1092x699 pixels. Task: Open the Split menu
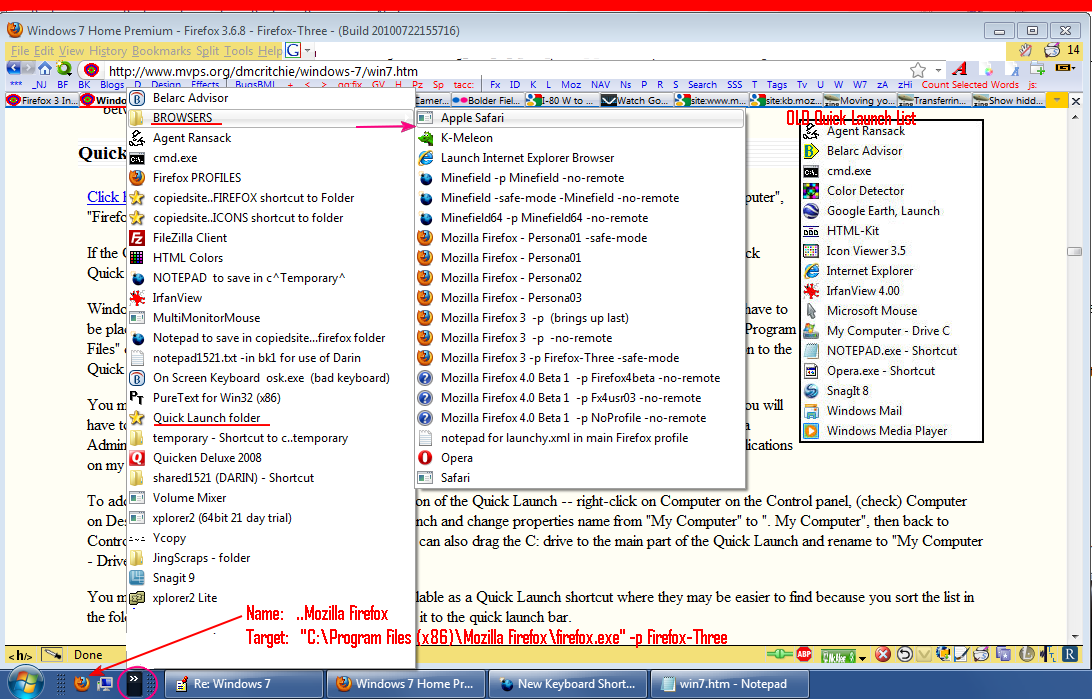click(208, 51)
